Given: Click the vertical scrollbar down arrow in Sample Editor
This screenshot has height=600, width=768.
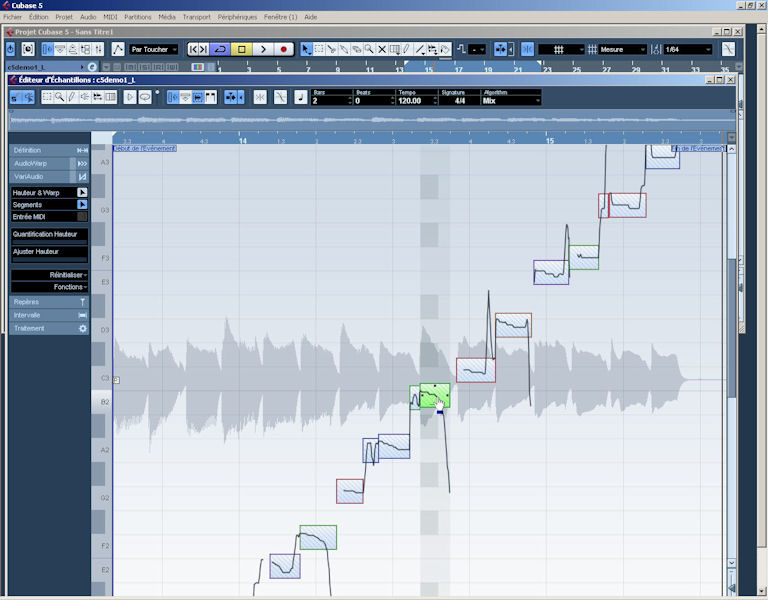Looking at the screenshot, I should [x=731, y=563].
